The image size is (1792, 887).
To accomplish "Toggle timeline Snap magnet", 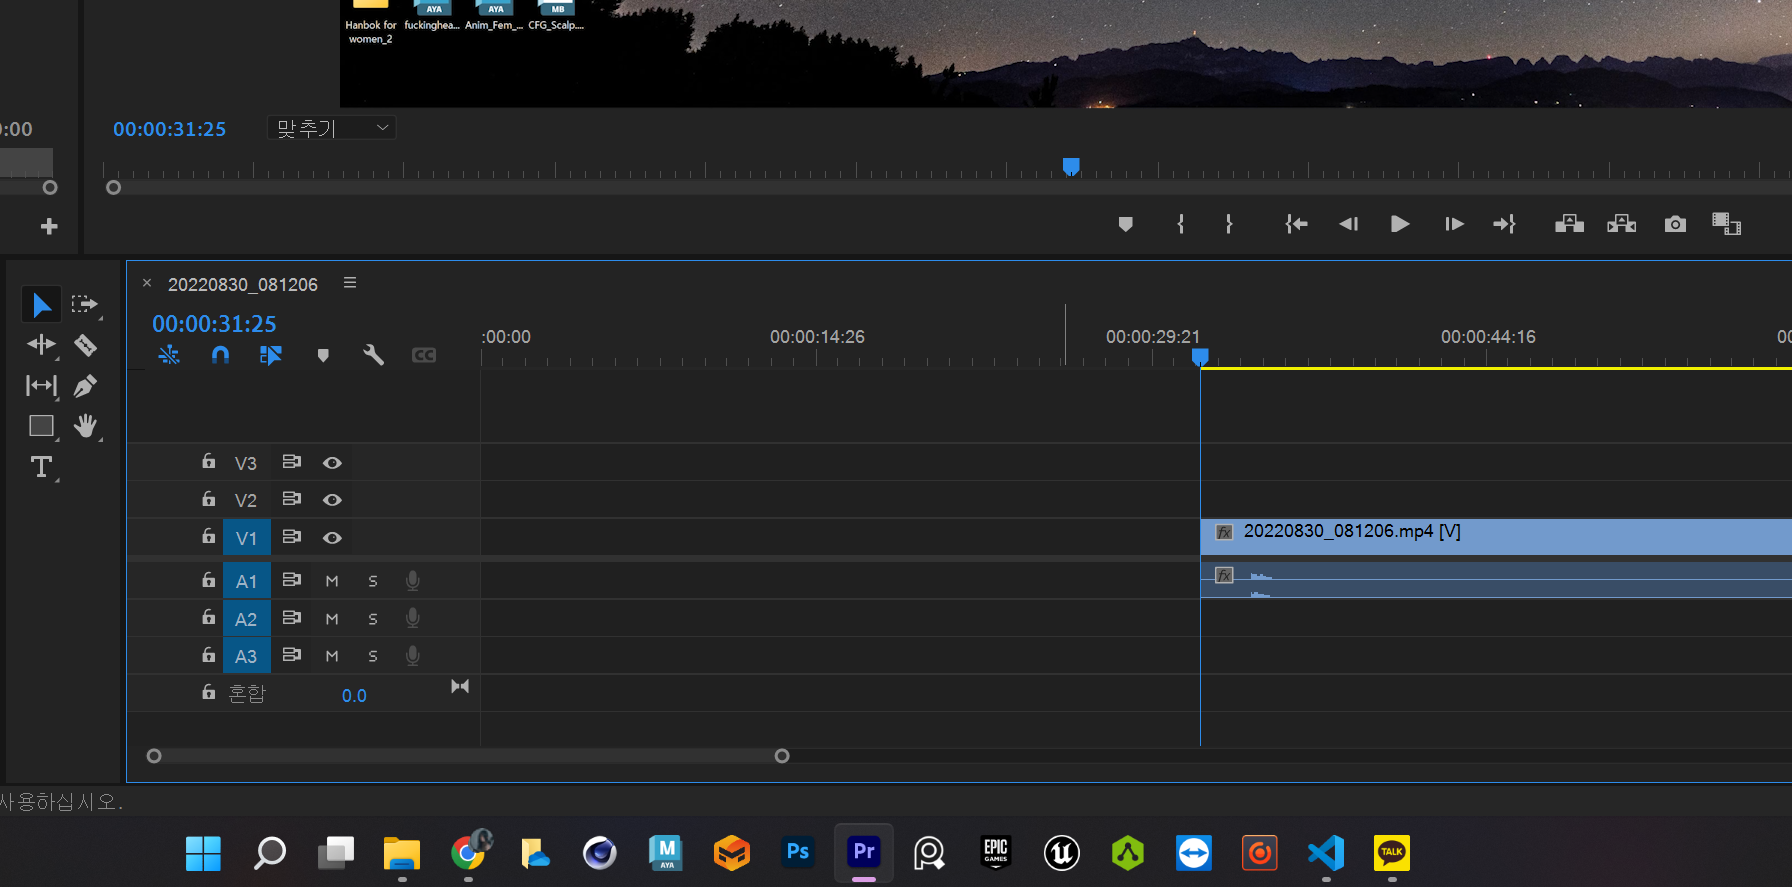I will click(220, 355).
